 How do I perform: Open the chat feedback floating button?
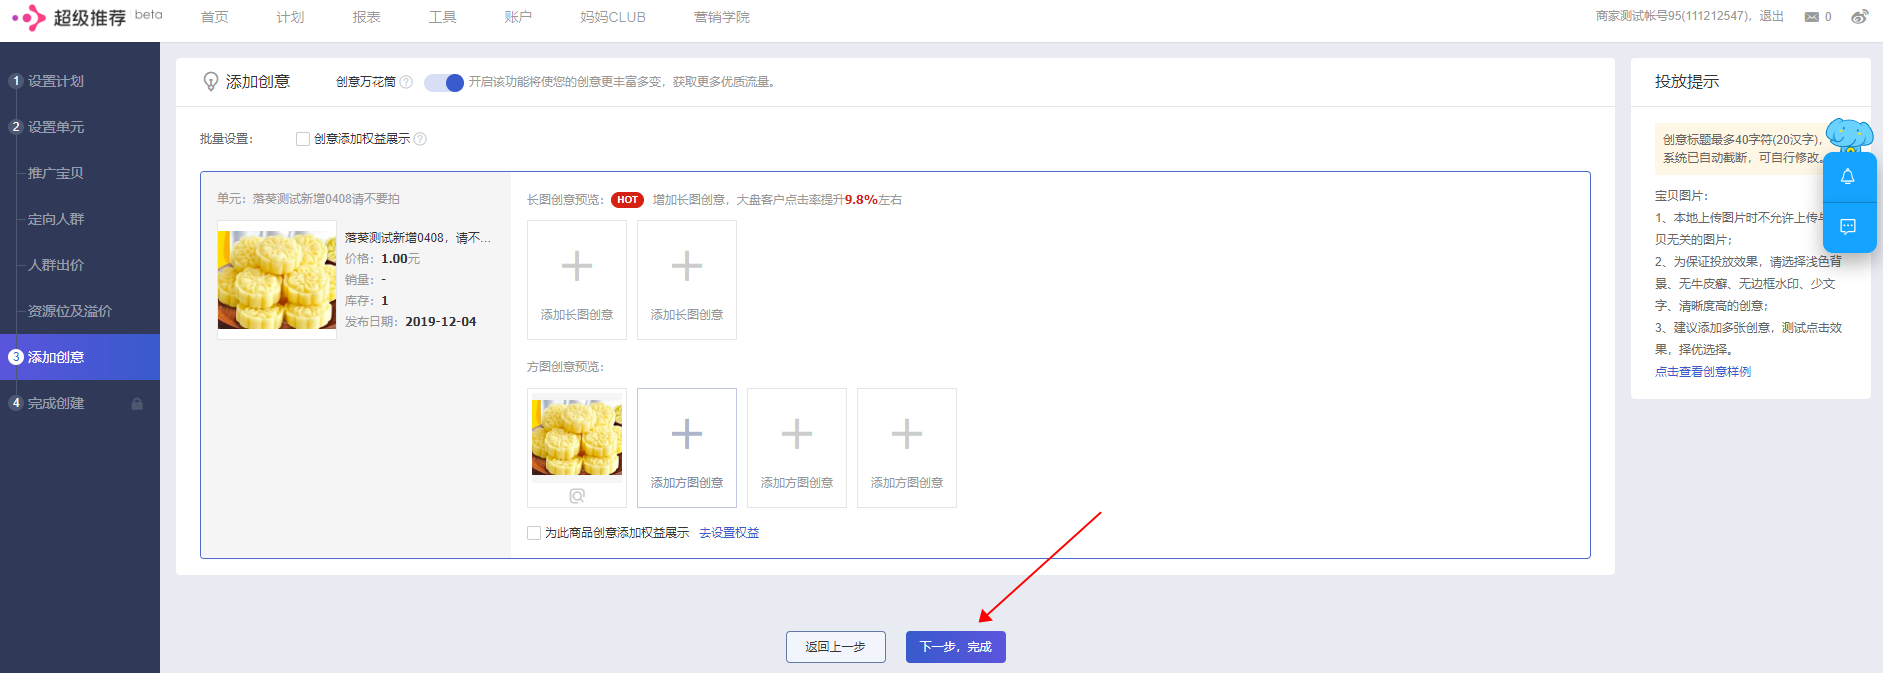[x=1848, y=227]
